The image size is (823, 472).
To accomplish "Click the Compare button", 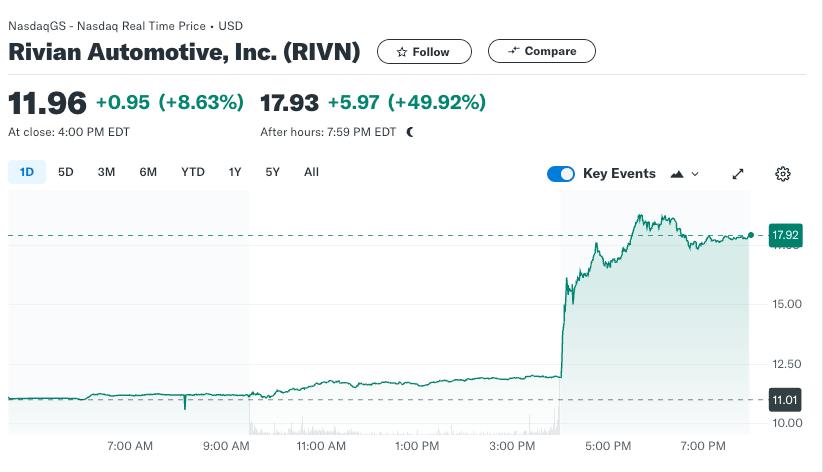I will pos(542,51).
